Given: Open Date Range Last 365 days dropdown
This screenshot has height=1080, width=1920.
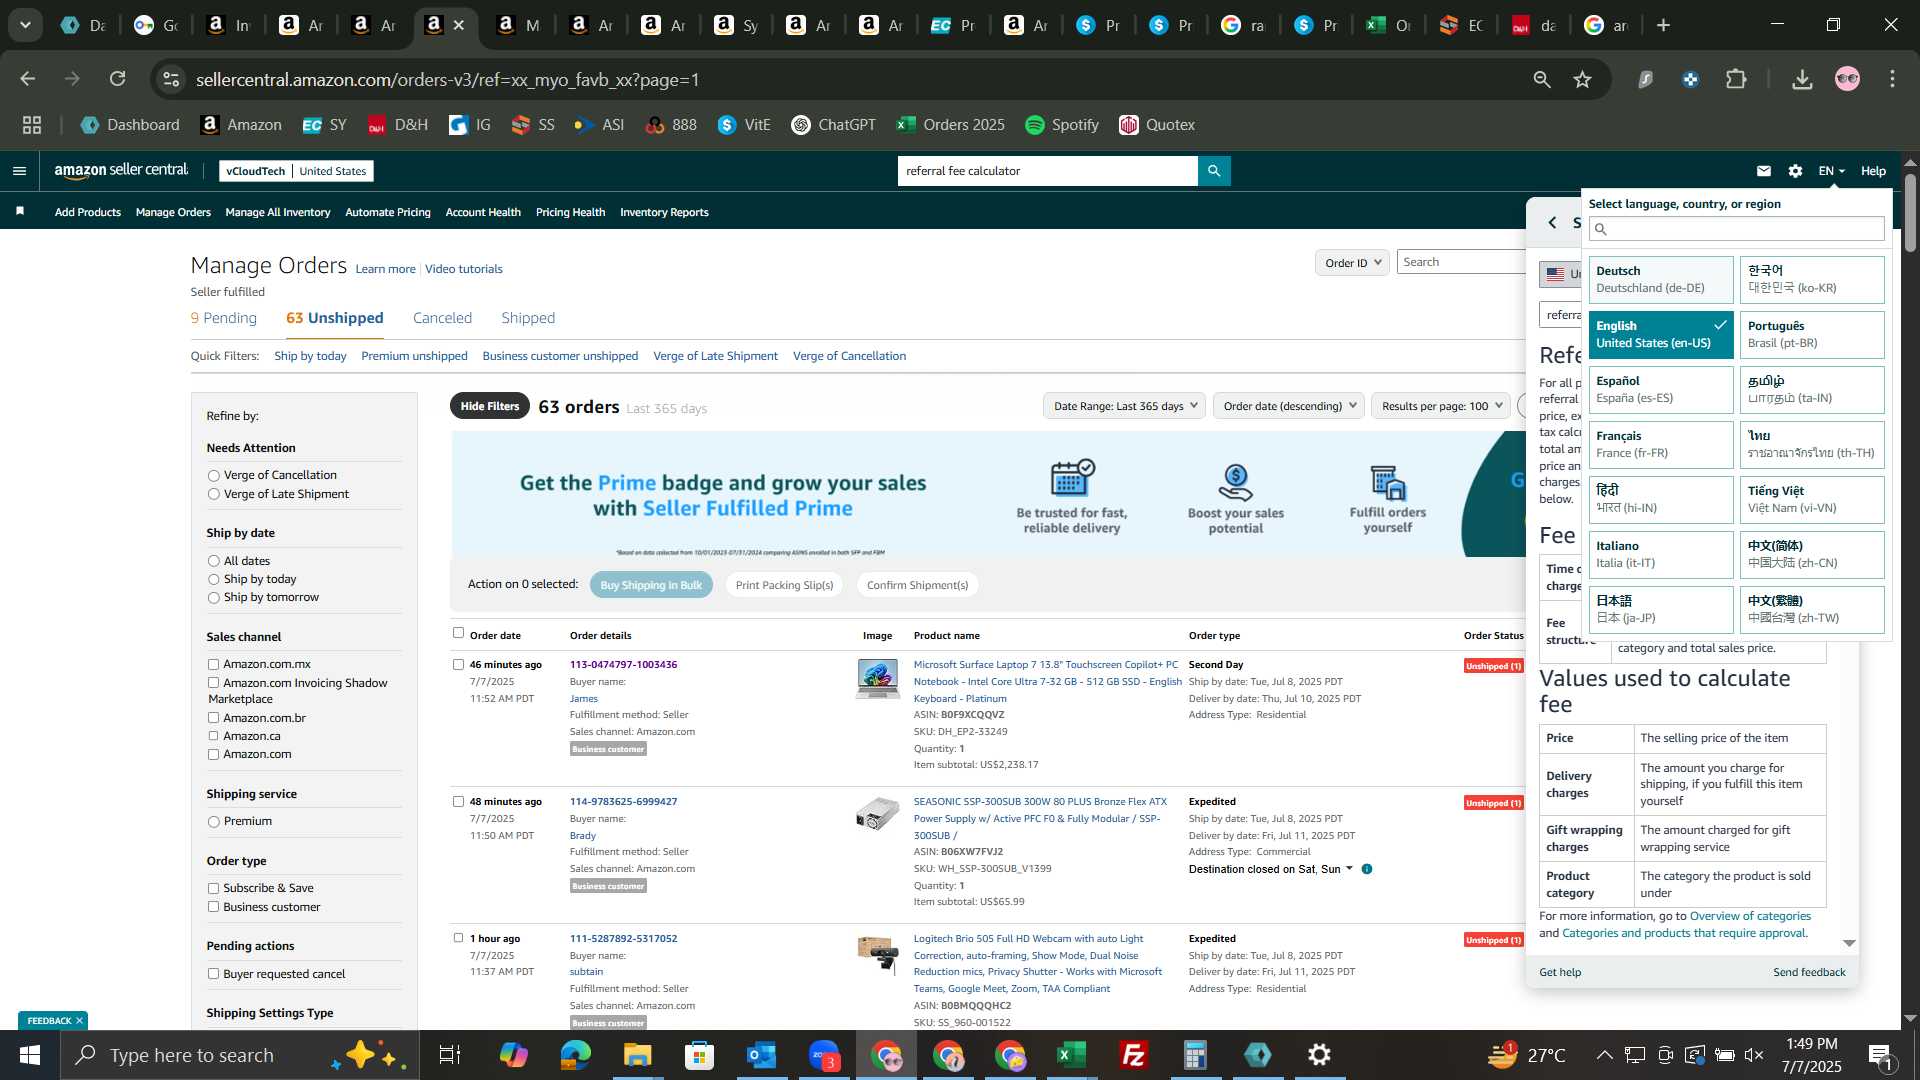Looking at the screenshot, I should click(x=1124, y=406).
